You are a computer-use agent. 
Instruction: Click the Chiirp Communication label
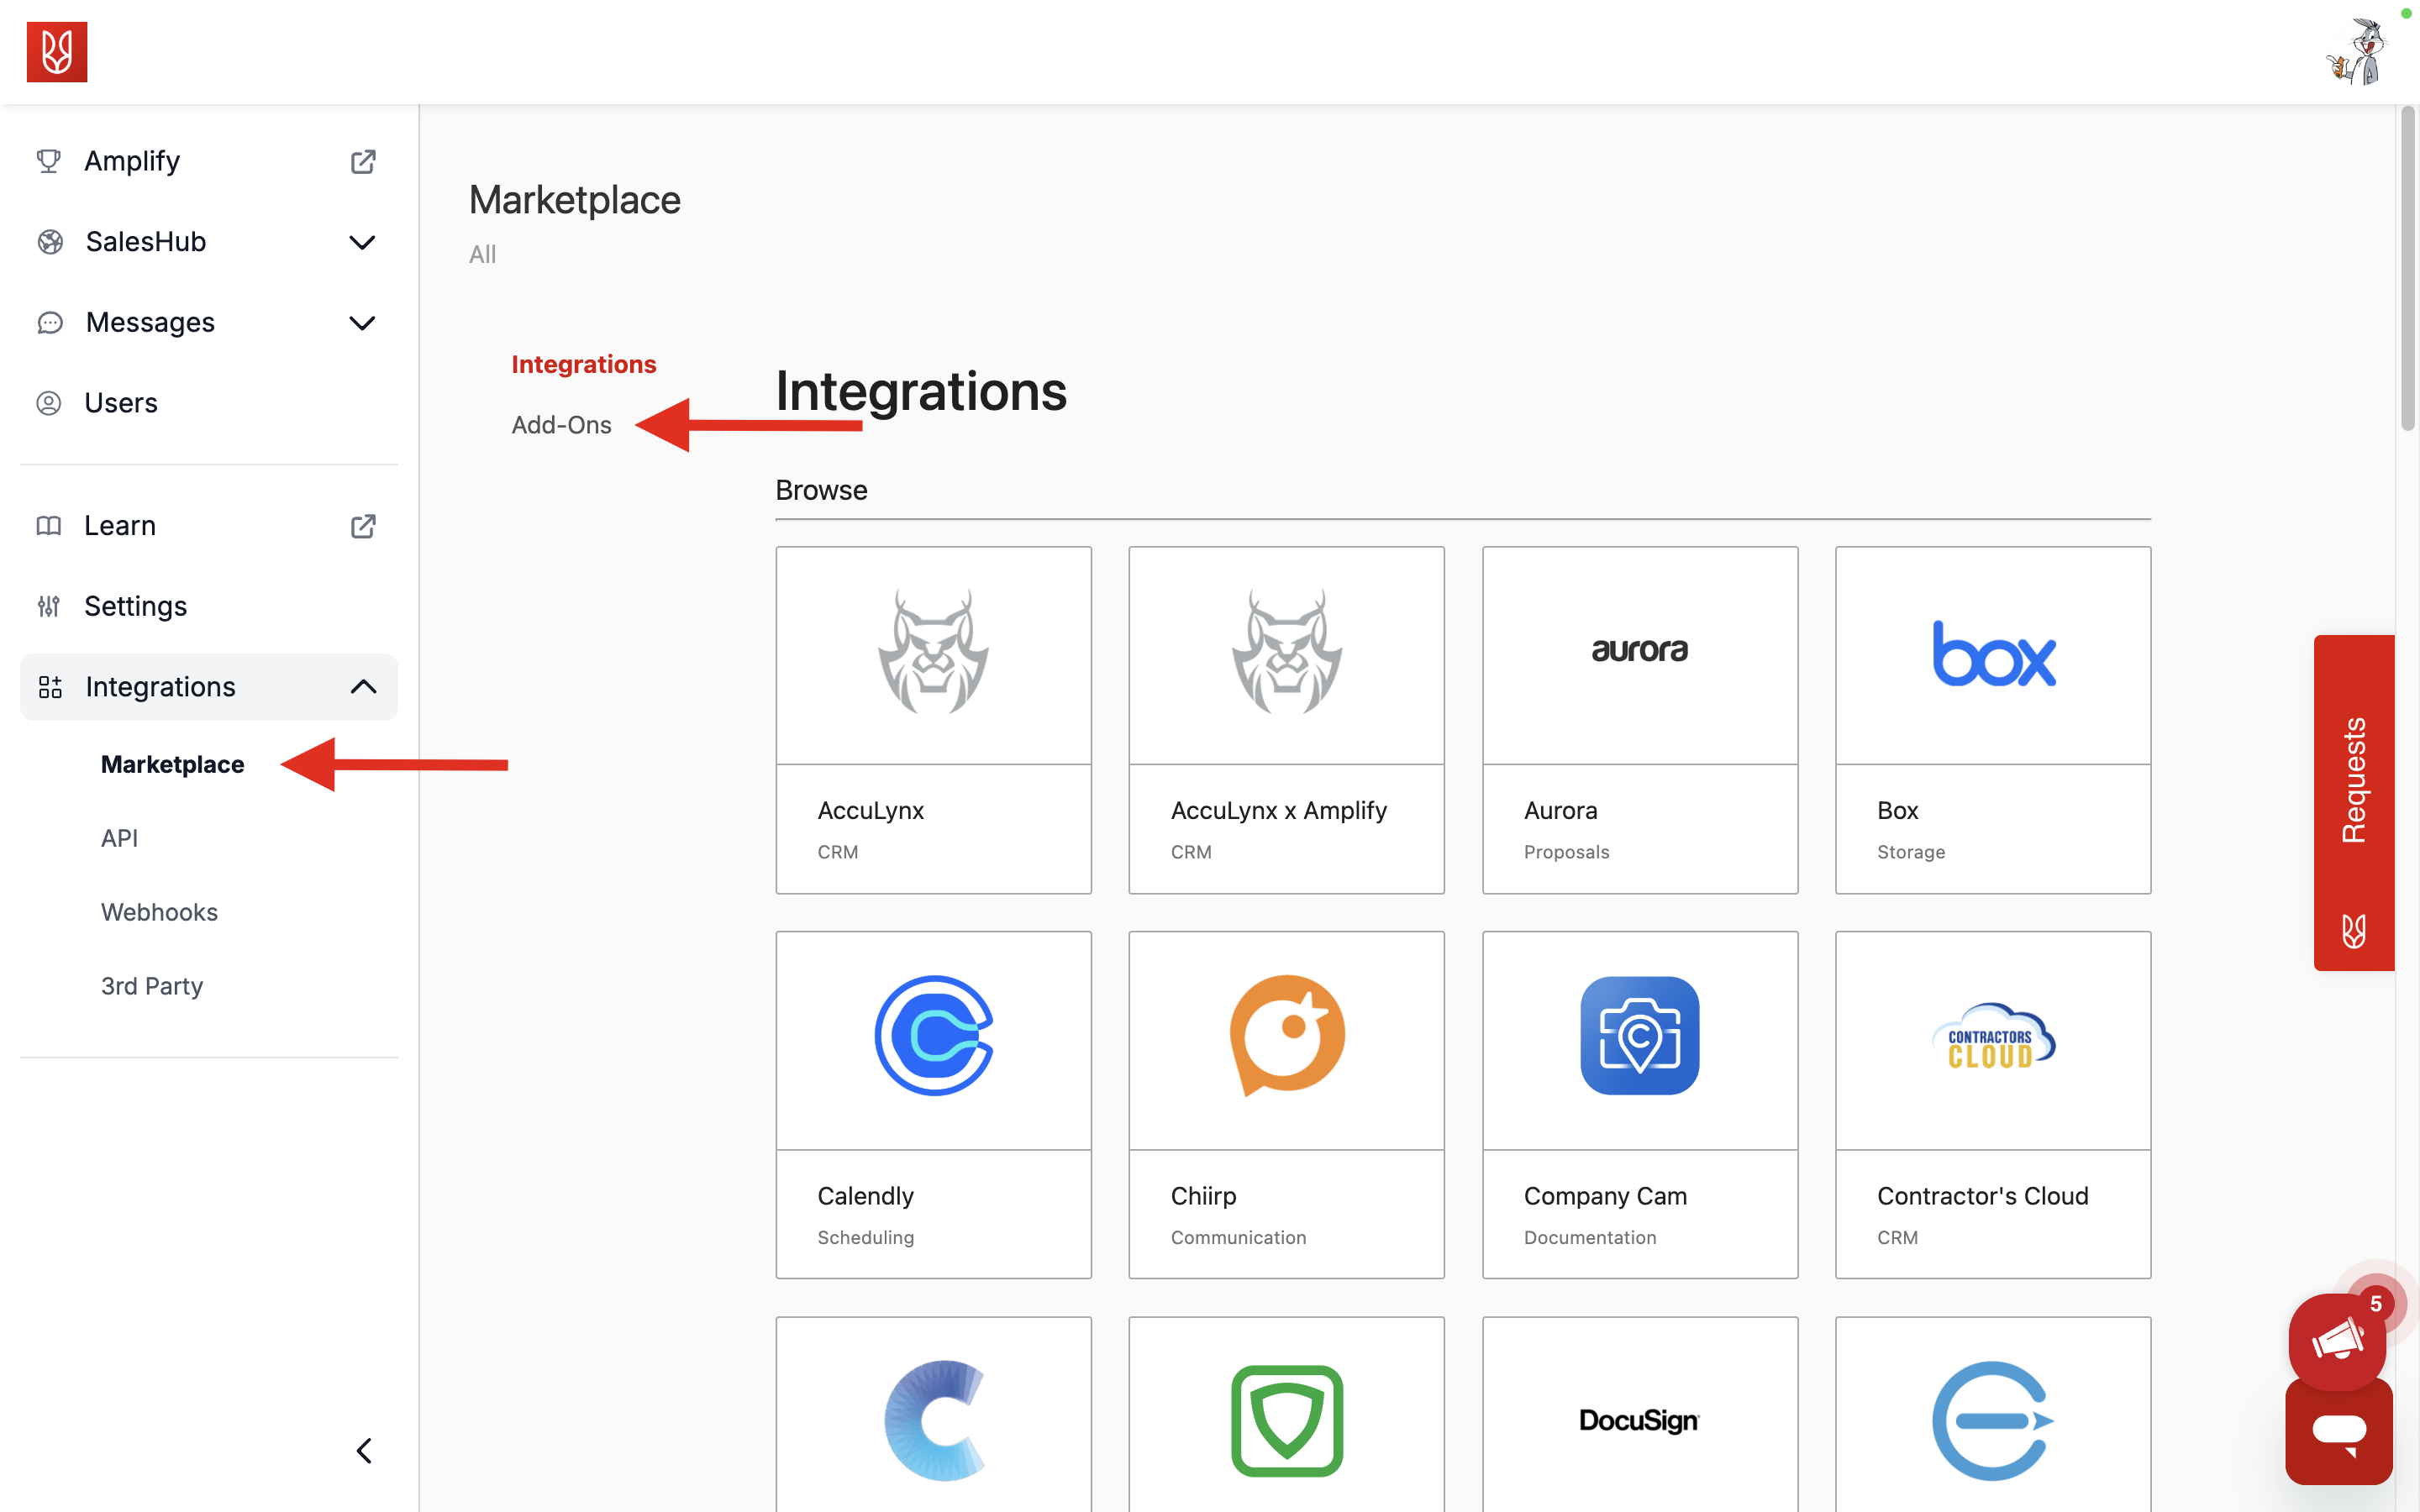[1238, 1237]
